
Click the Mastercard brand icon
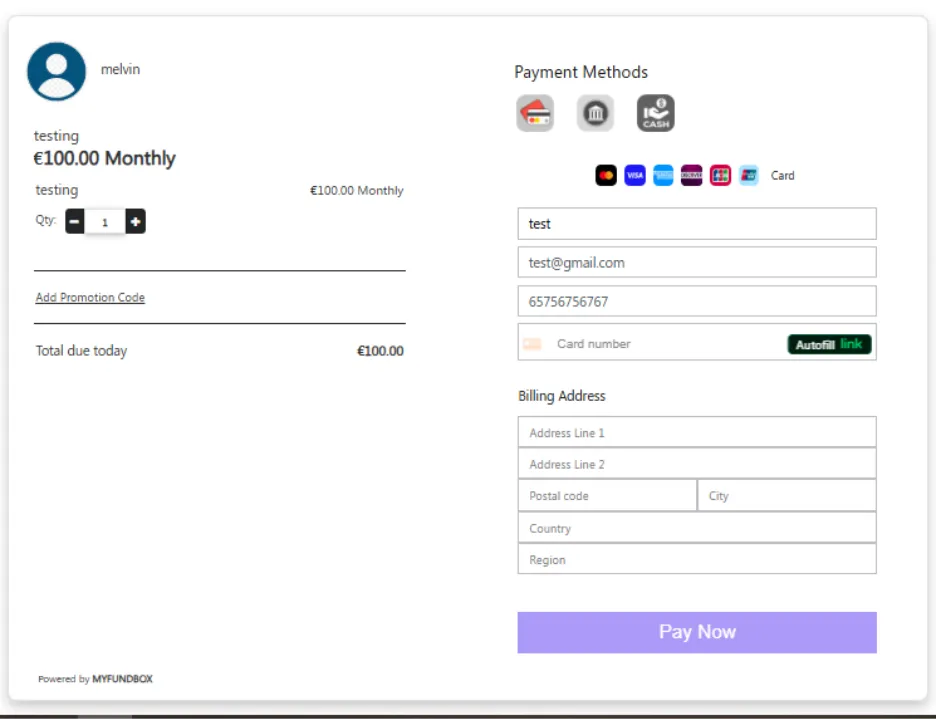(606, 176)
